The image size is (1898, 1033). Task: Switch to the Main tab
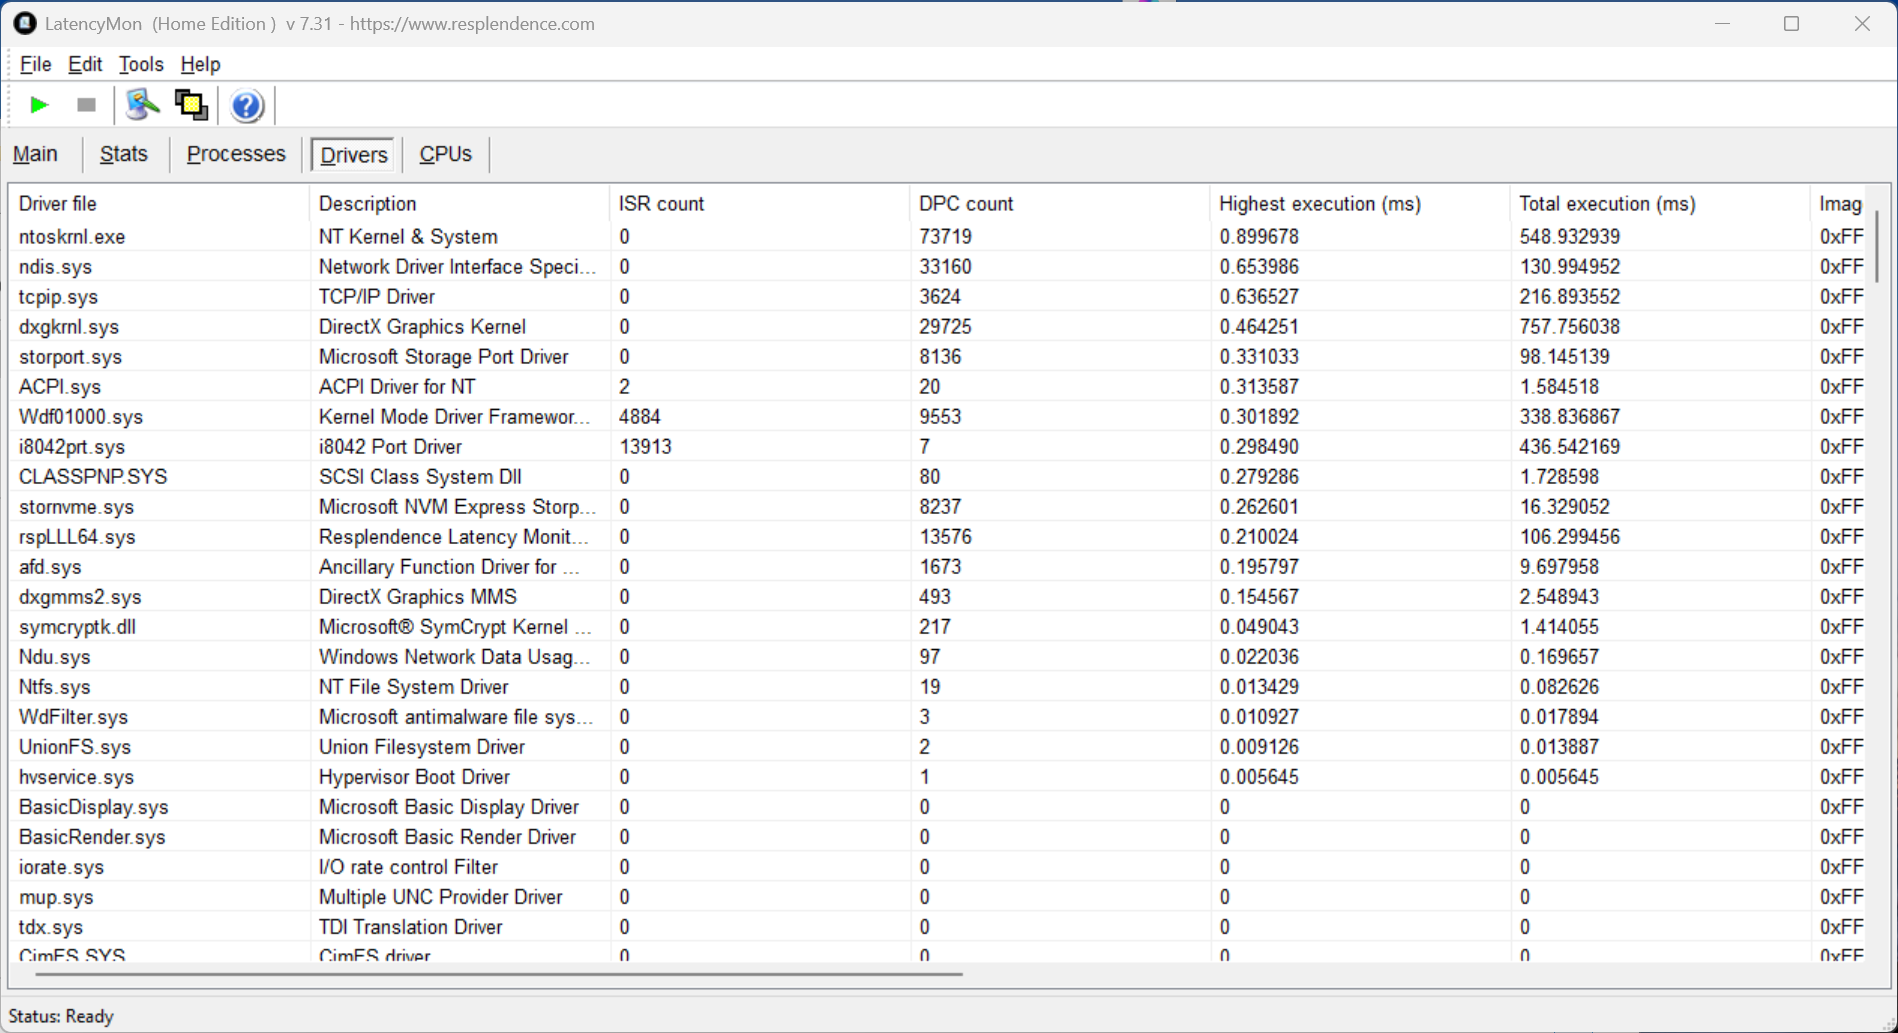pos(35,154)
